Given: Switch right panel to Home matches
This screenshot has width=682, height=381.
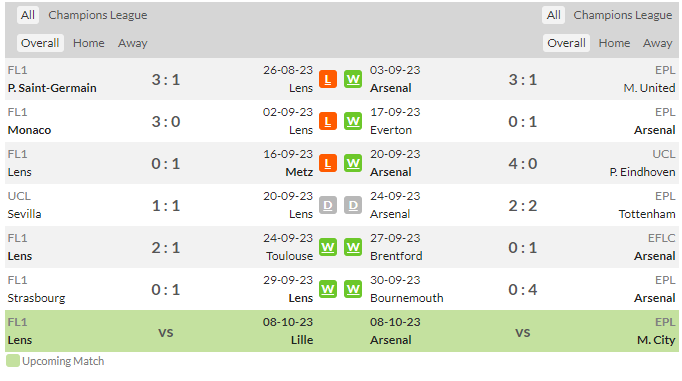Looking at the screenshot, I should point(614,43).
